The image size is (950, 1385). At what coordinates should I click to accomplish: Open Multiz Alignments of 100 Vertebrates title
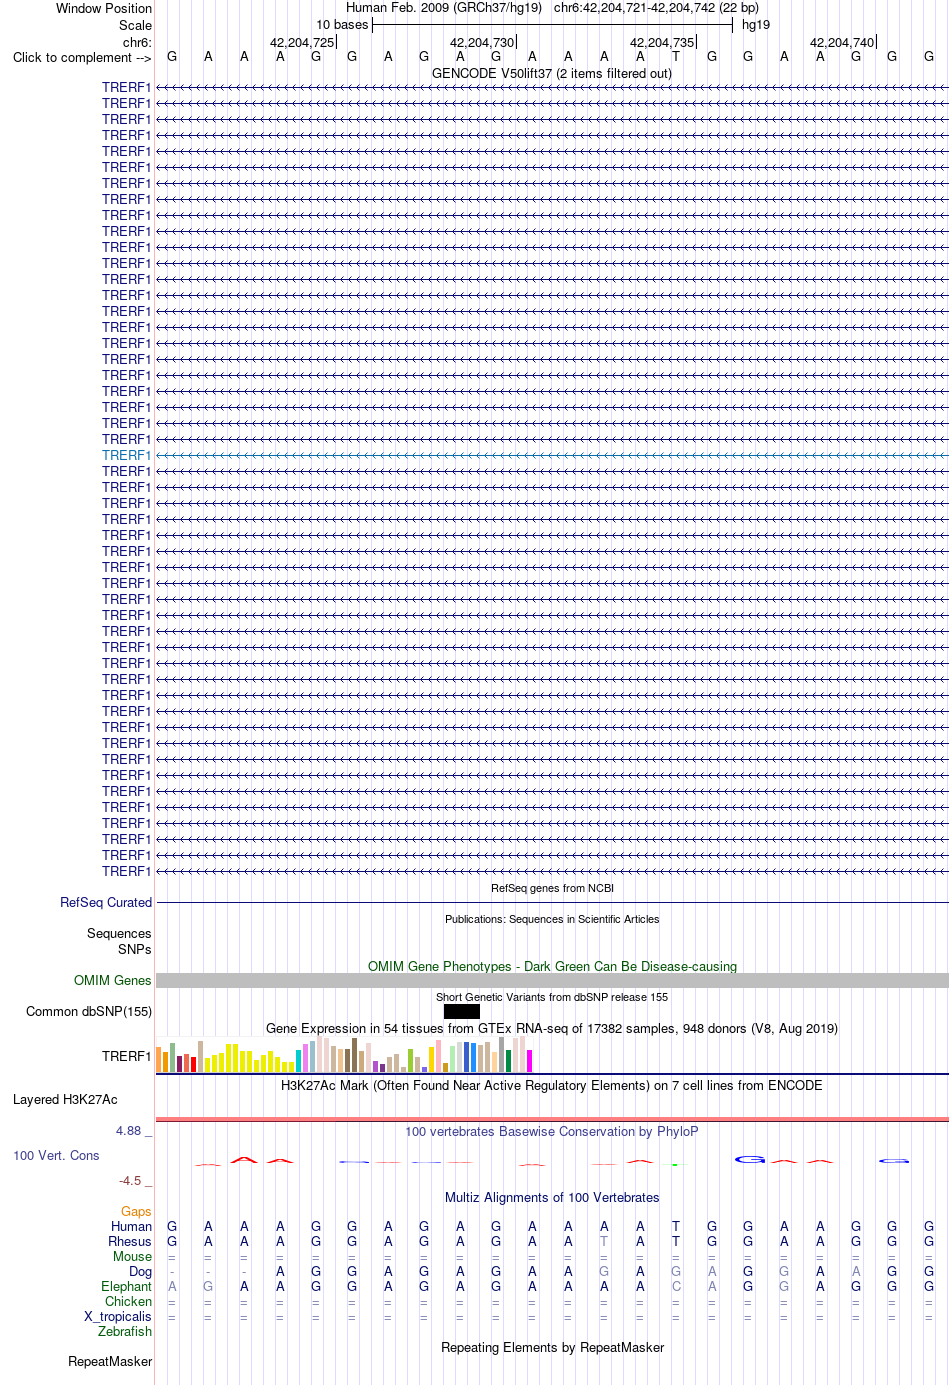tap(552, 1198)
